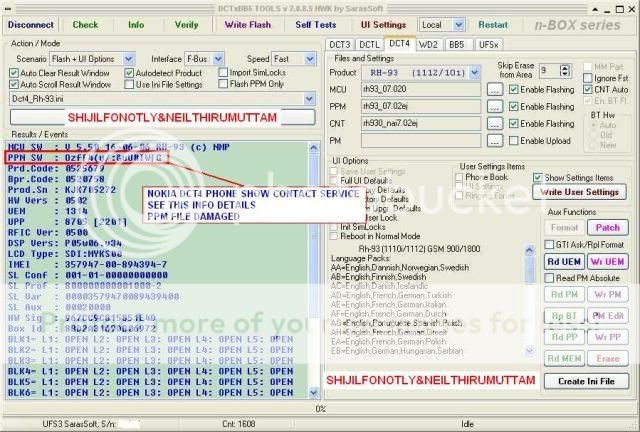Image resolution: width=640 pixels, height=432 pixels.
Task: Click the empty PM file field
Action: (x=421, y=140)
